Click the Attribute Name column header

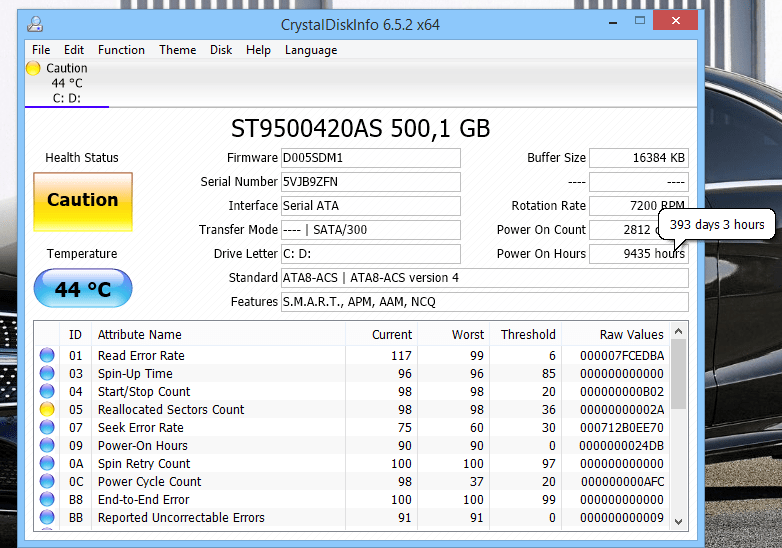coord(218,335)
